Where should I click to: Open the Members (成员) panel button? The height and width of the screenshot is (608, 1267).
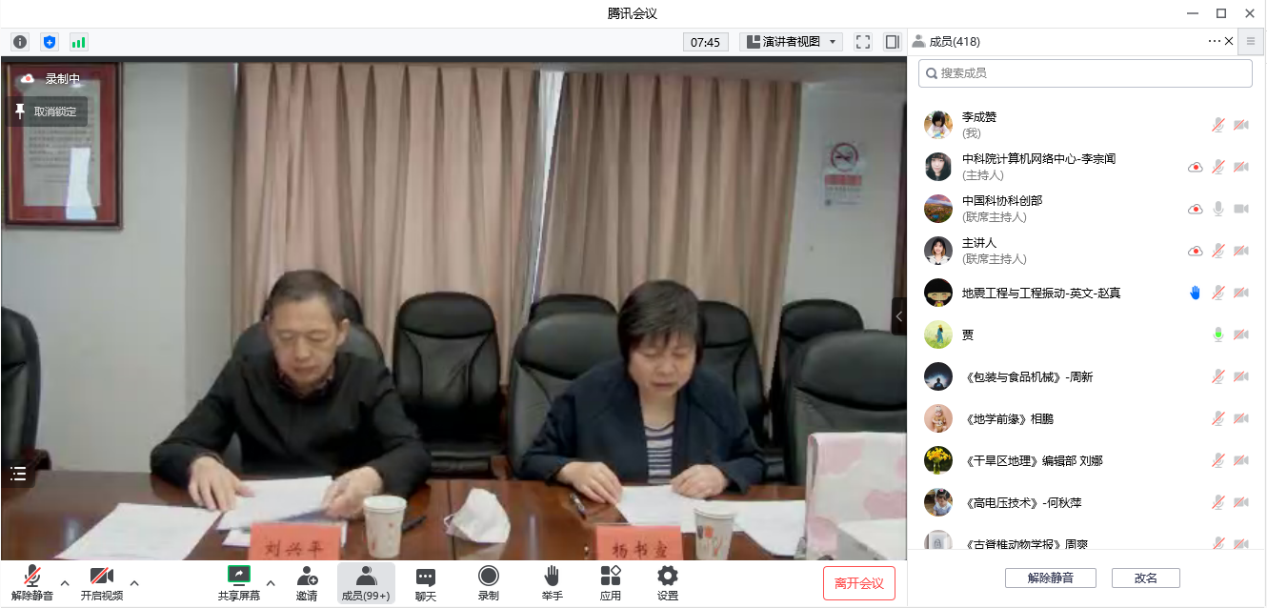click(366, 583)
